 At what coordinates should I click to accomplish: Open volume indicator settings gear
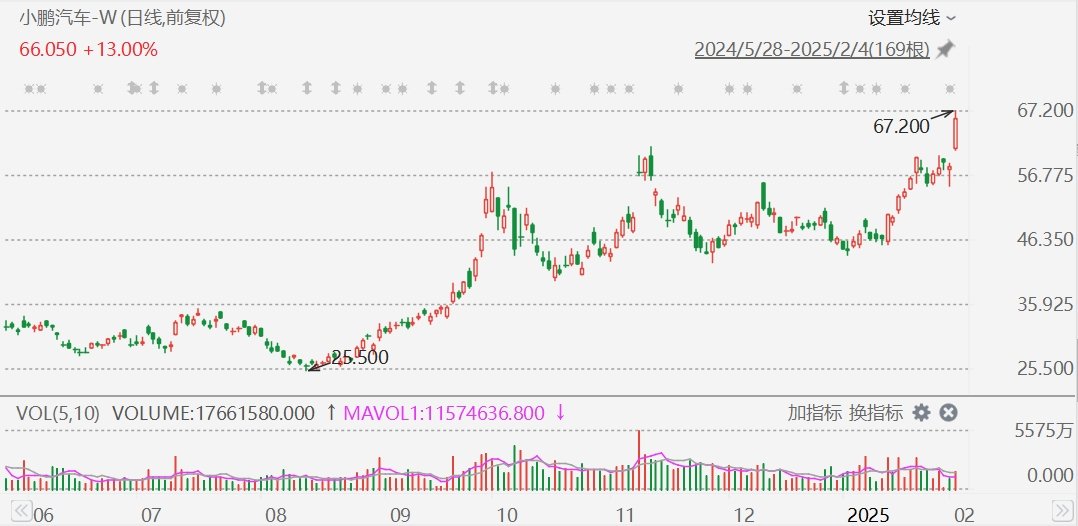point(921,413)
